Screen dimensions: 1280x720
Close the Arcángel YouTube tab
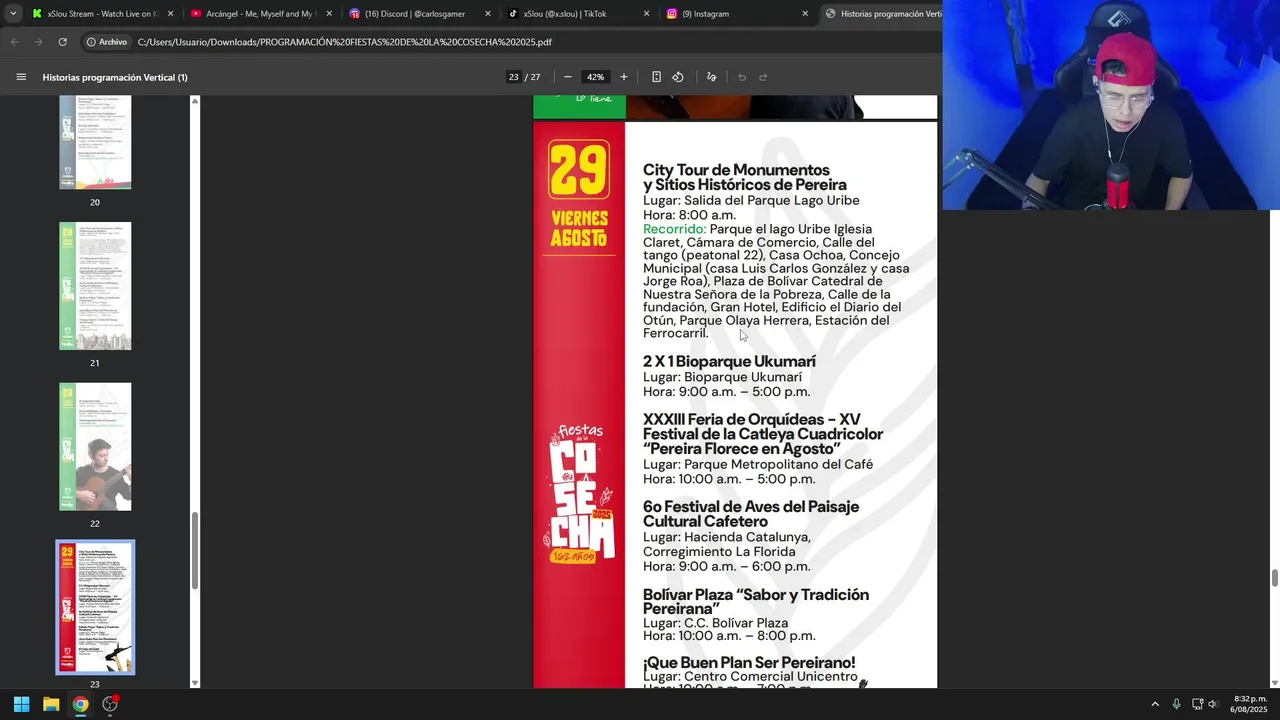coord(329,14)
